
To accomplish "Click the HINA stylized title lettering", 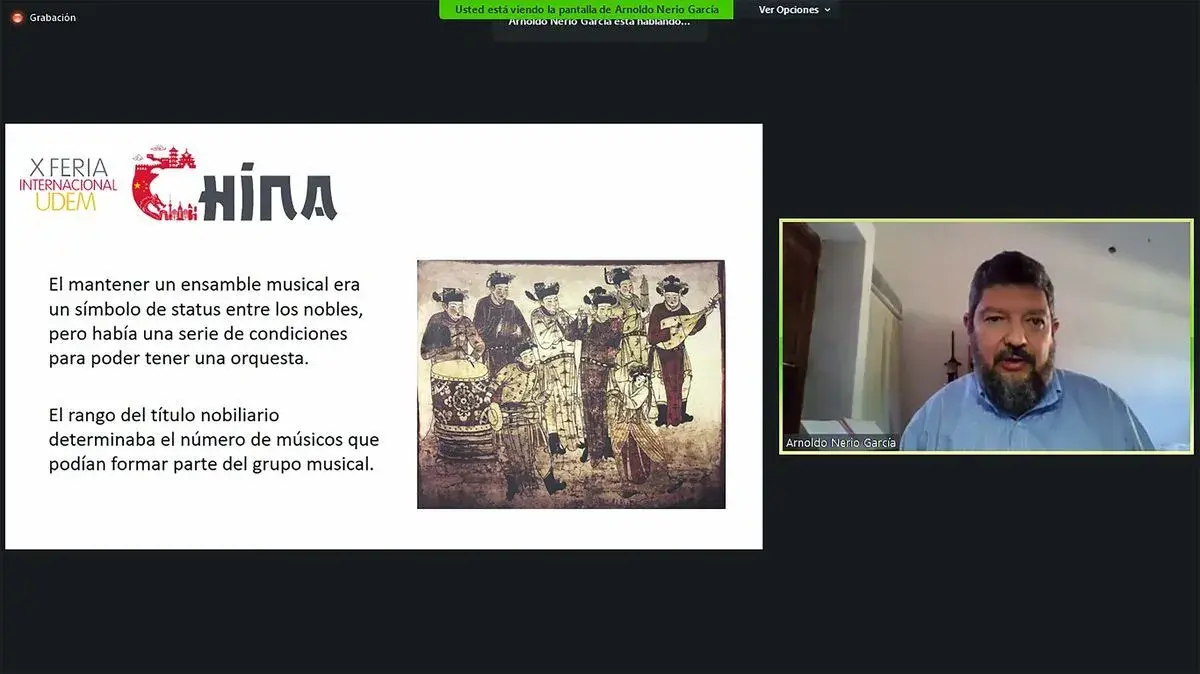I will click(x=268, y=197).
